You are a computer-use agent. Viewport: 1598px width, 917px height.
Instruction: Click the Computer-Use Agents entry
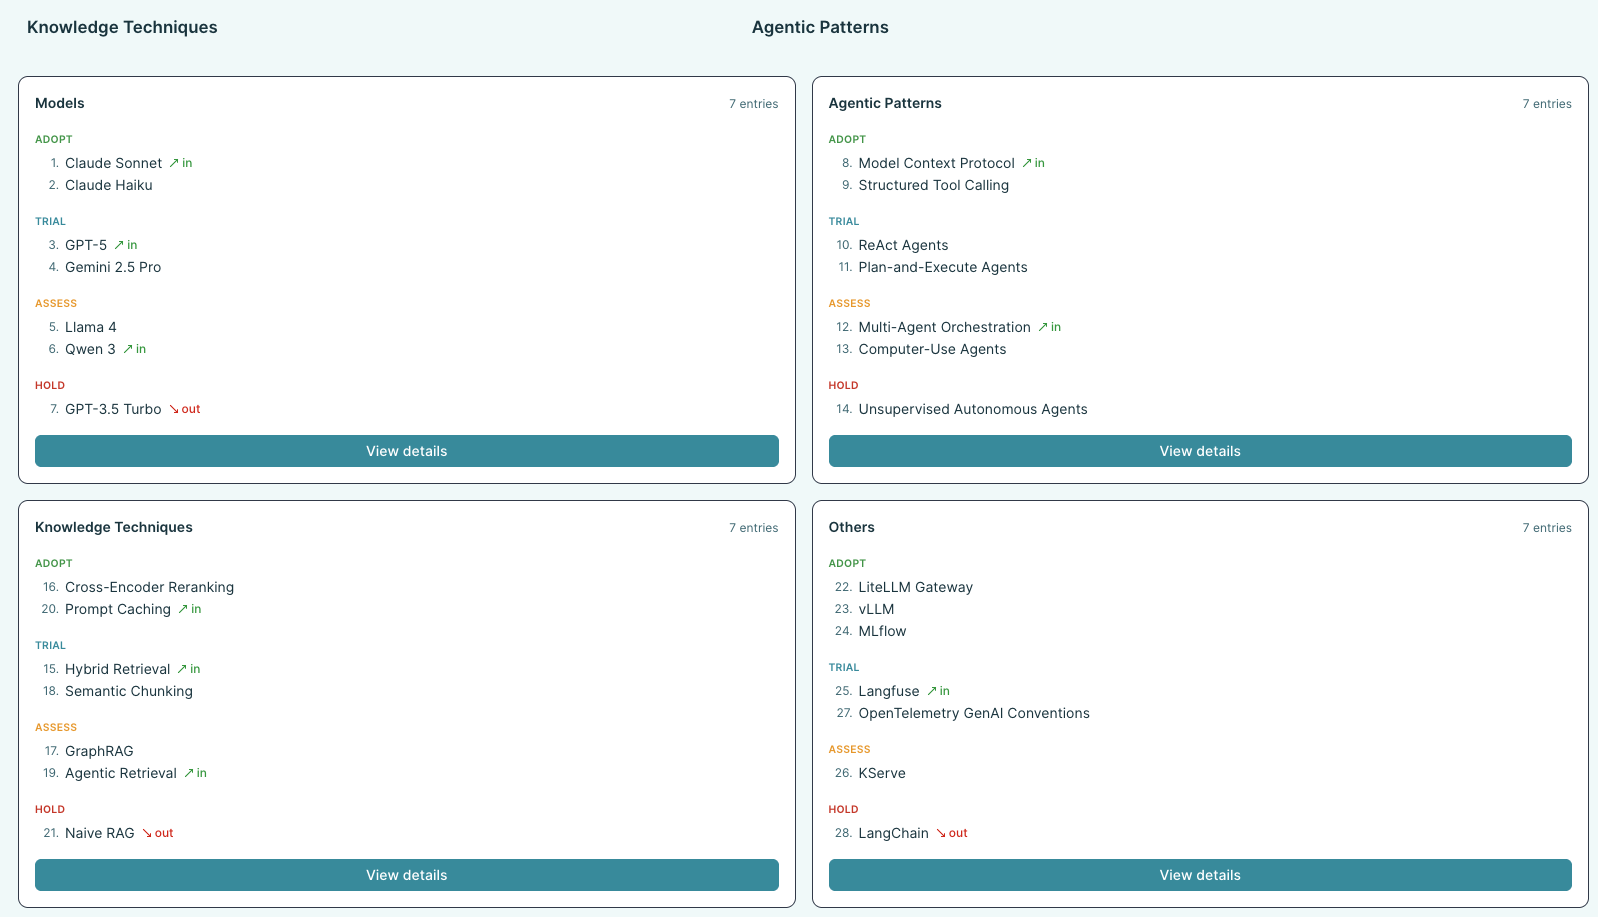933,349
